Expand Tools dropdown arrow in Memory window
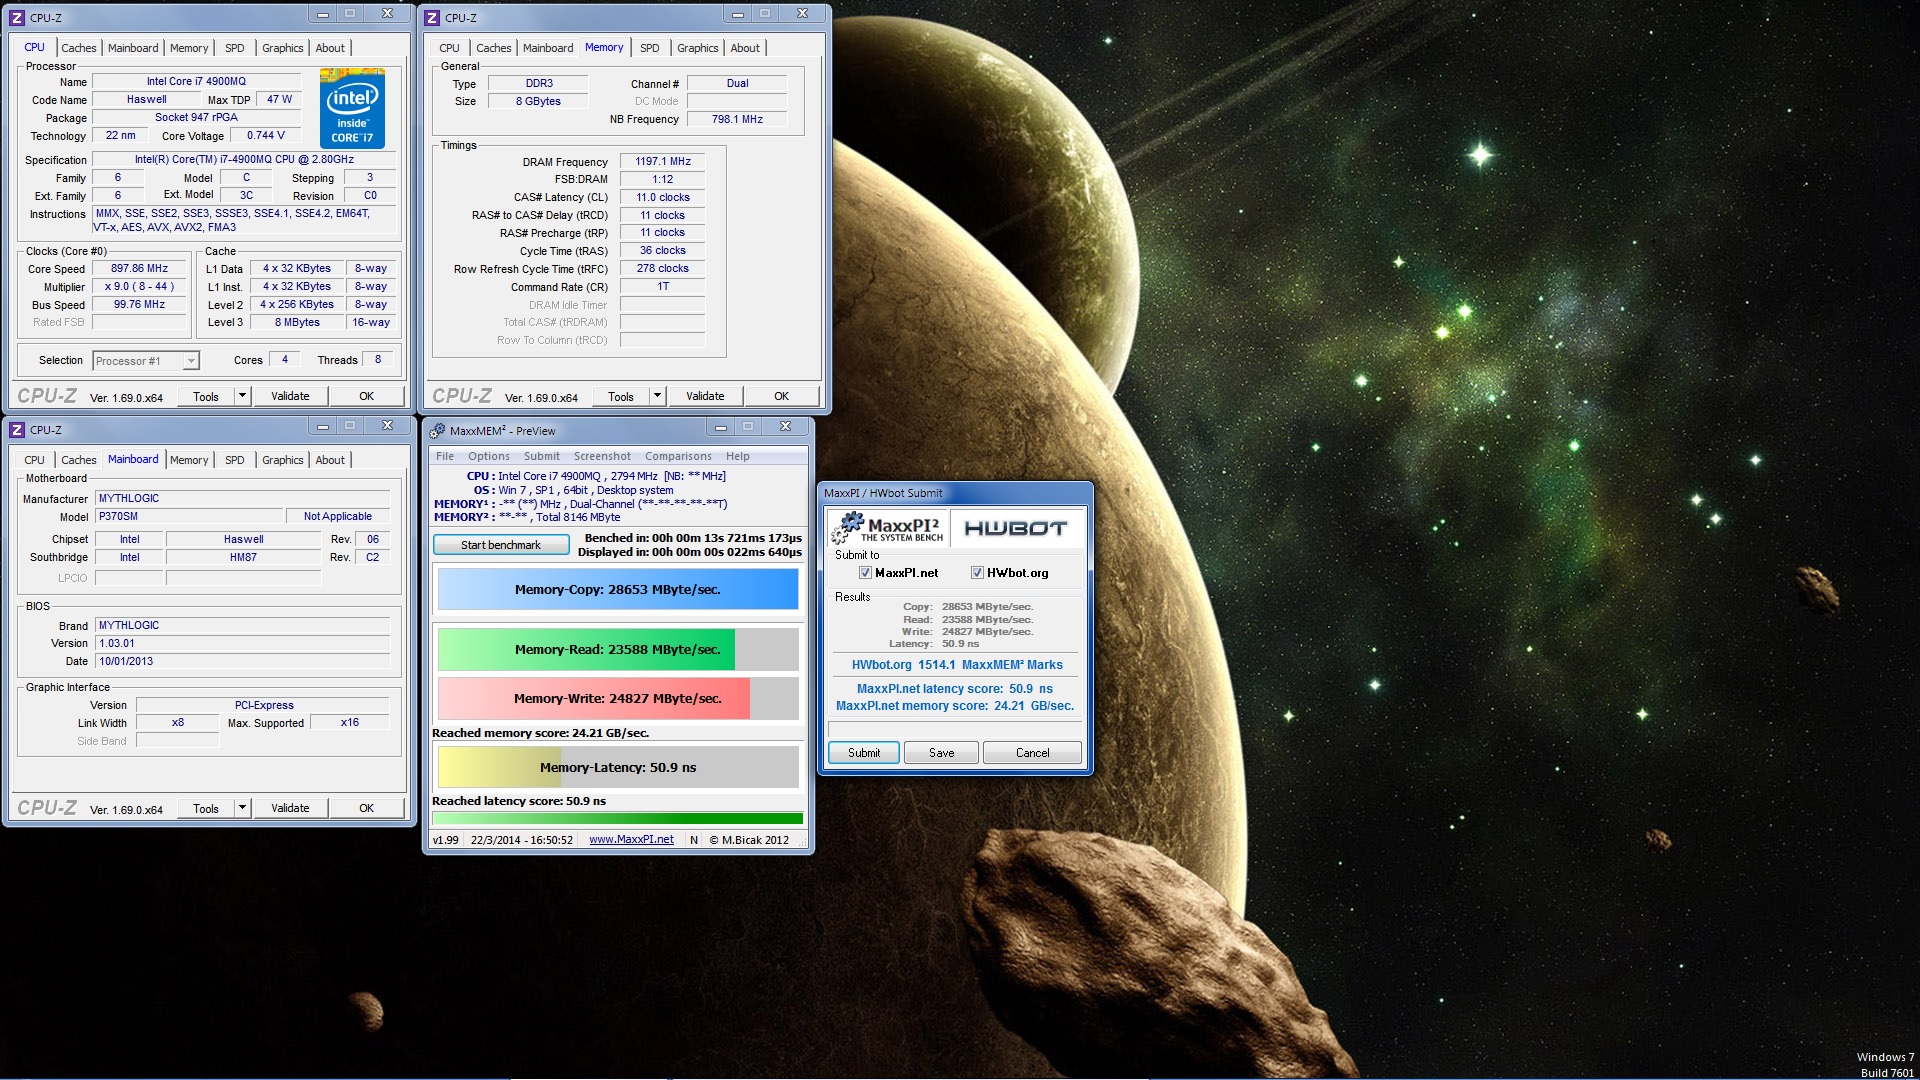The image size is (1920, 1080). pos(657,396)
